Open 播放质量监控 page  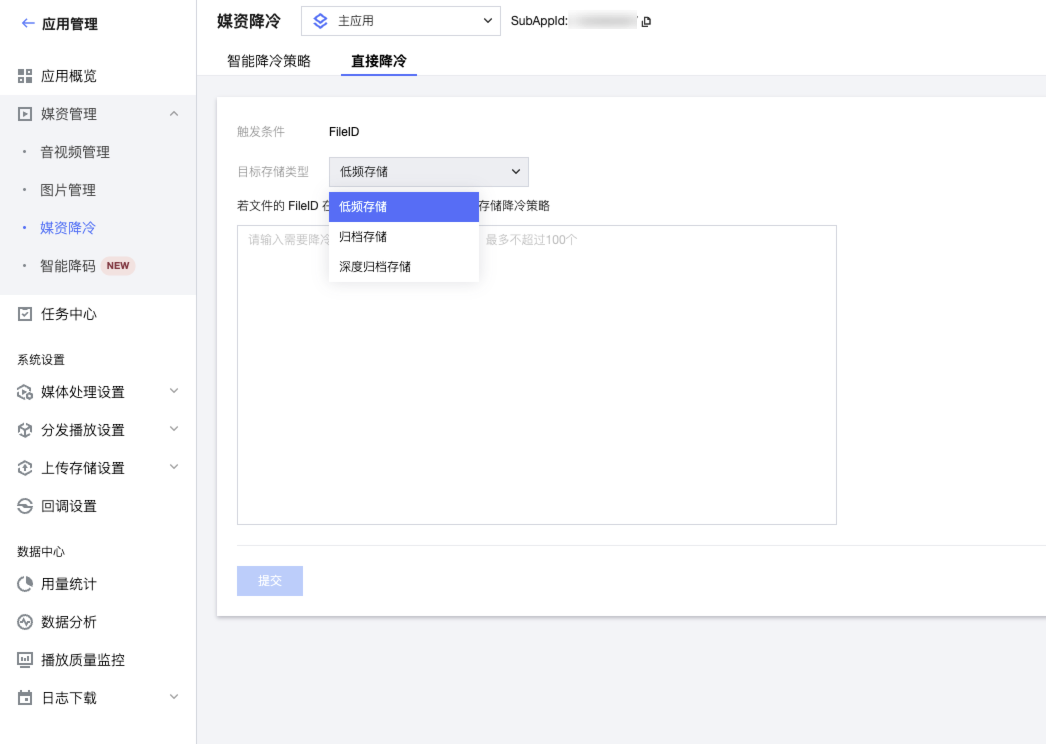83,661
